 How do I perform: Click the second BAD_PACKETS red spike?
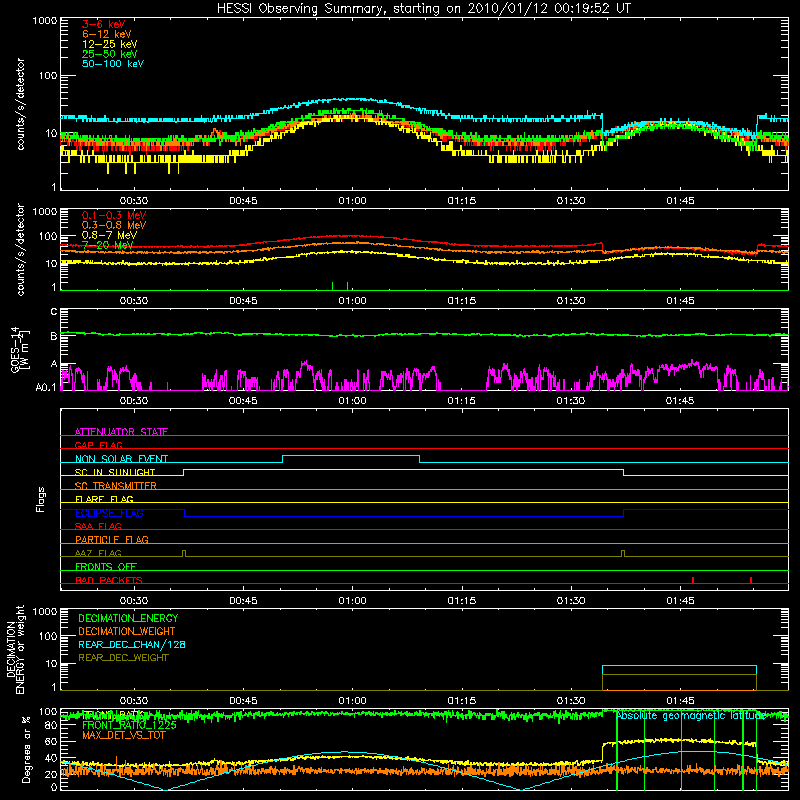pos(751,580)
